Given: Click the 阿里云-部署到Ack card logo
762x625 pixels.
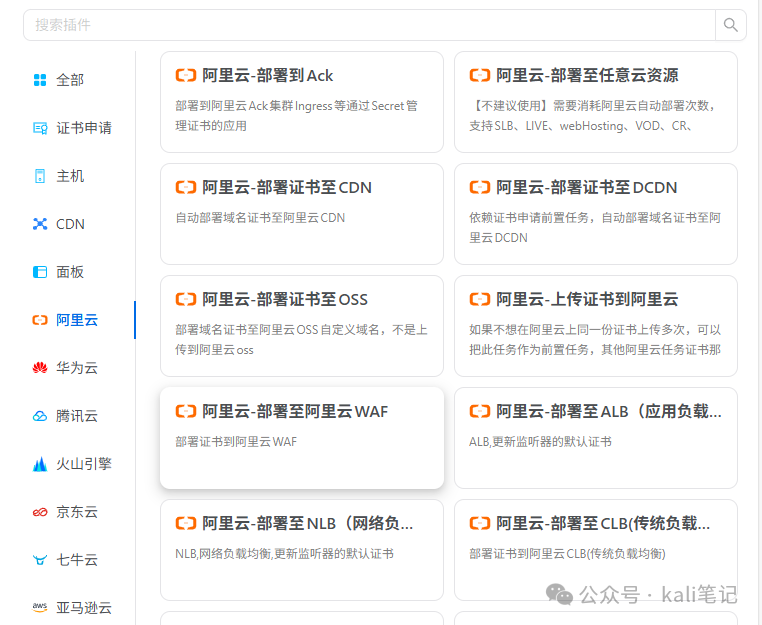Looking at the screenshot, I should 186,75.
